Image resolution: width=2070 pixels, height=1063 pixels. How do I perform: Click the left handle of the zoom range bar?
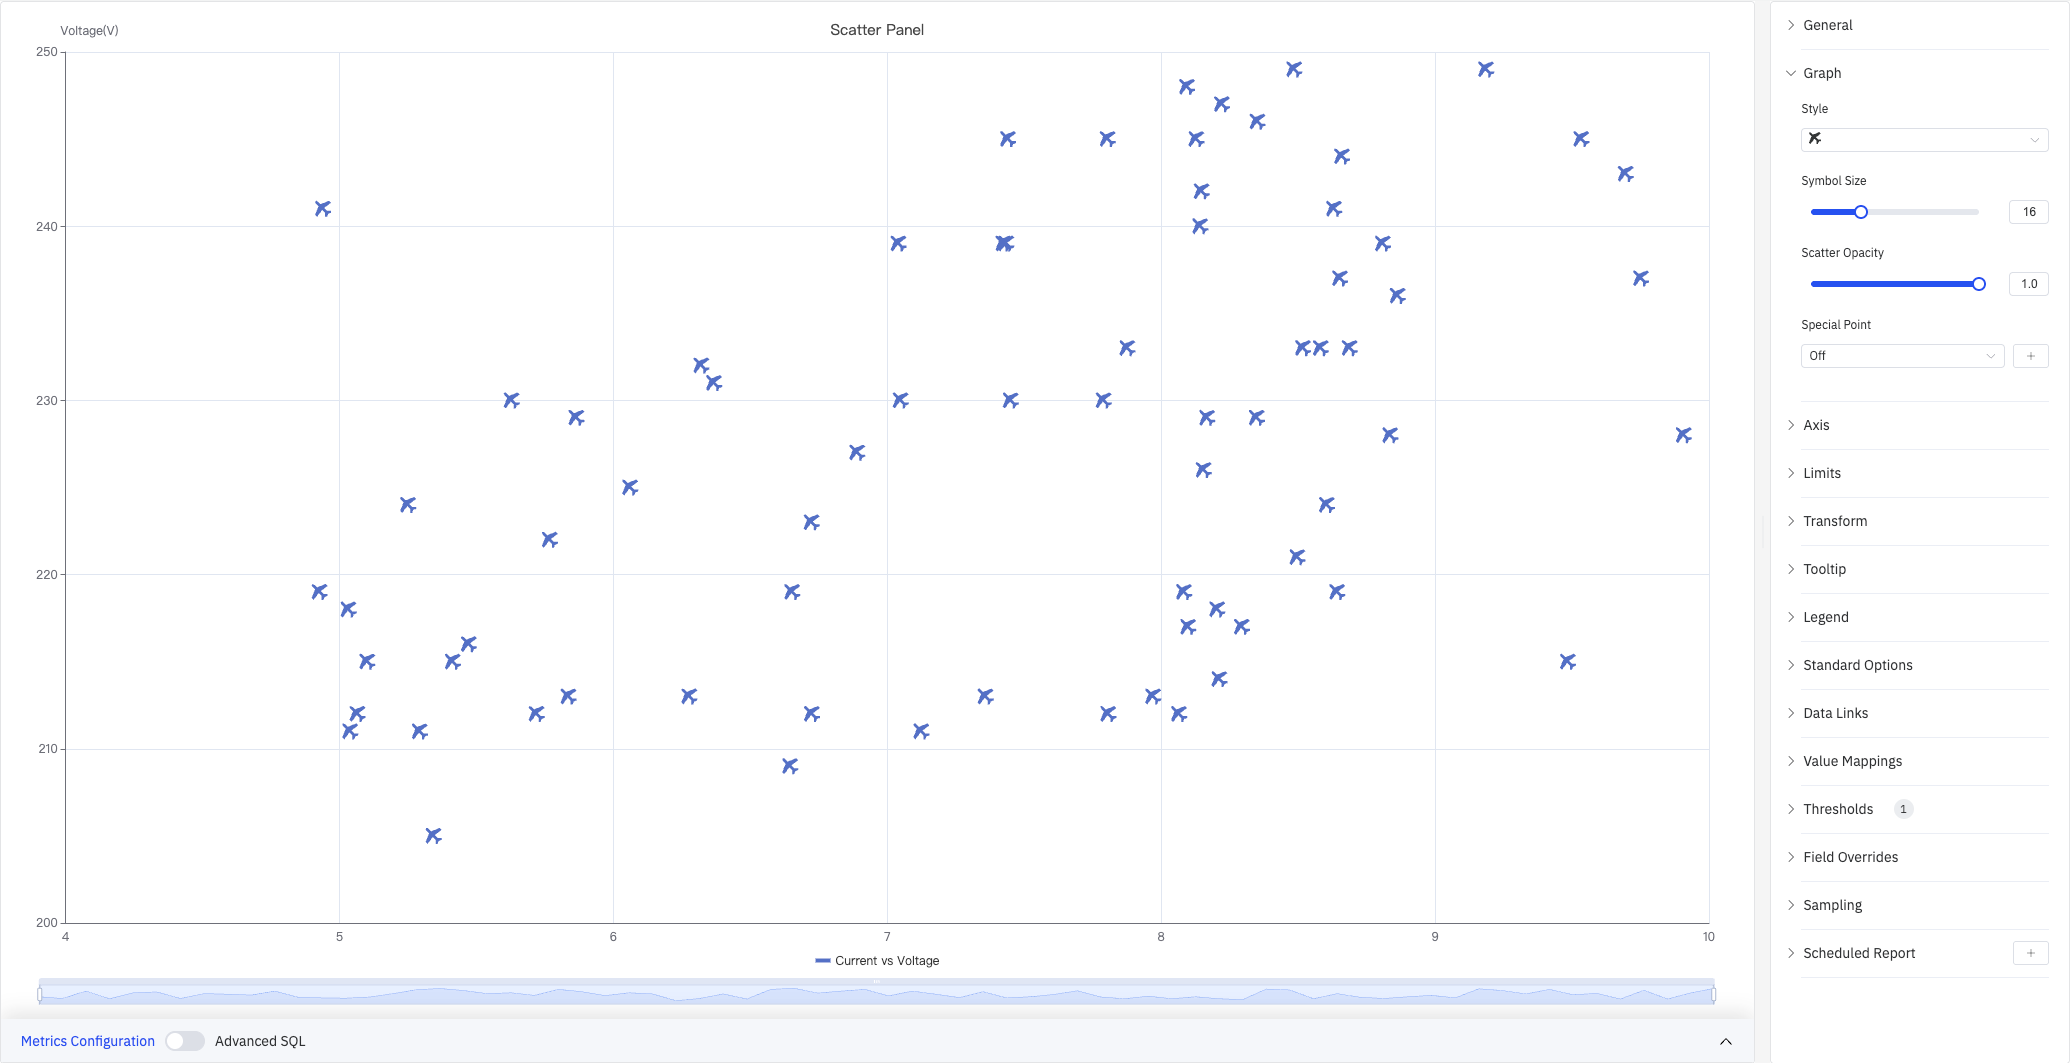pos(40,994)
